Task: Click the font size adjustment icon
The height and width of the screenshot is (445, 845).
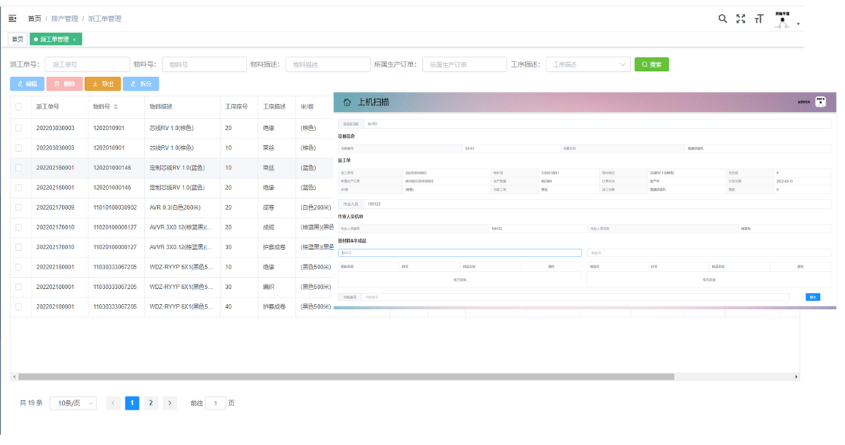Action: (759, 19)
